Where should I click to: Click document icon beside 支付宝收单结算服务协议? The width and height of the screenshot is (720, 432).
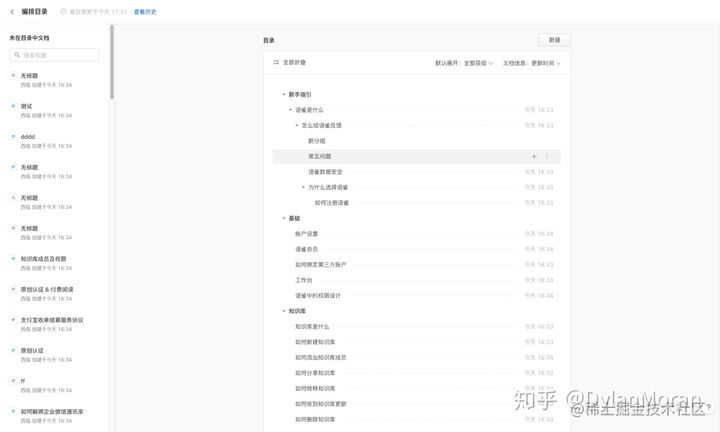point(13,320)
